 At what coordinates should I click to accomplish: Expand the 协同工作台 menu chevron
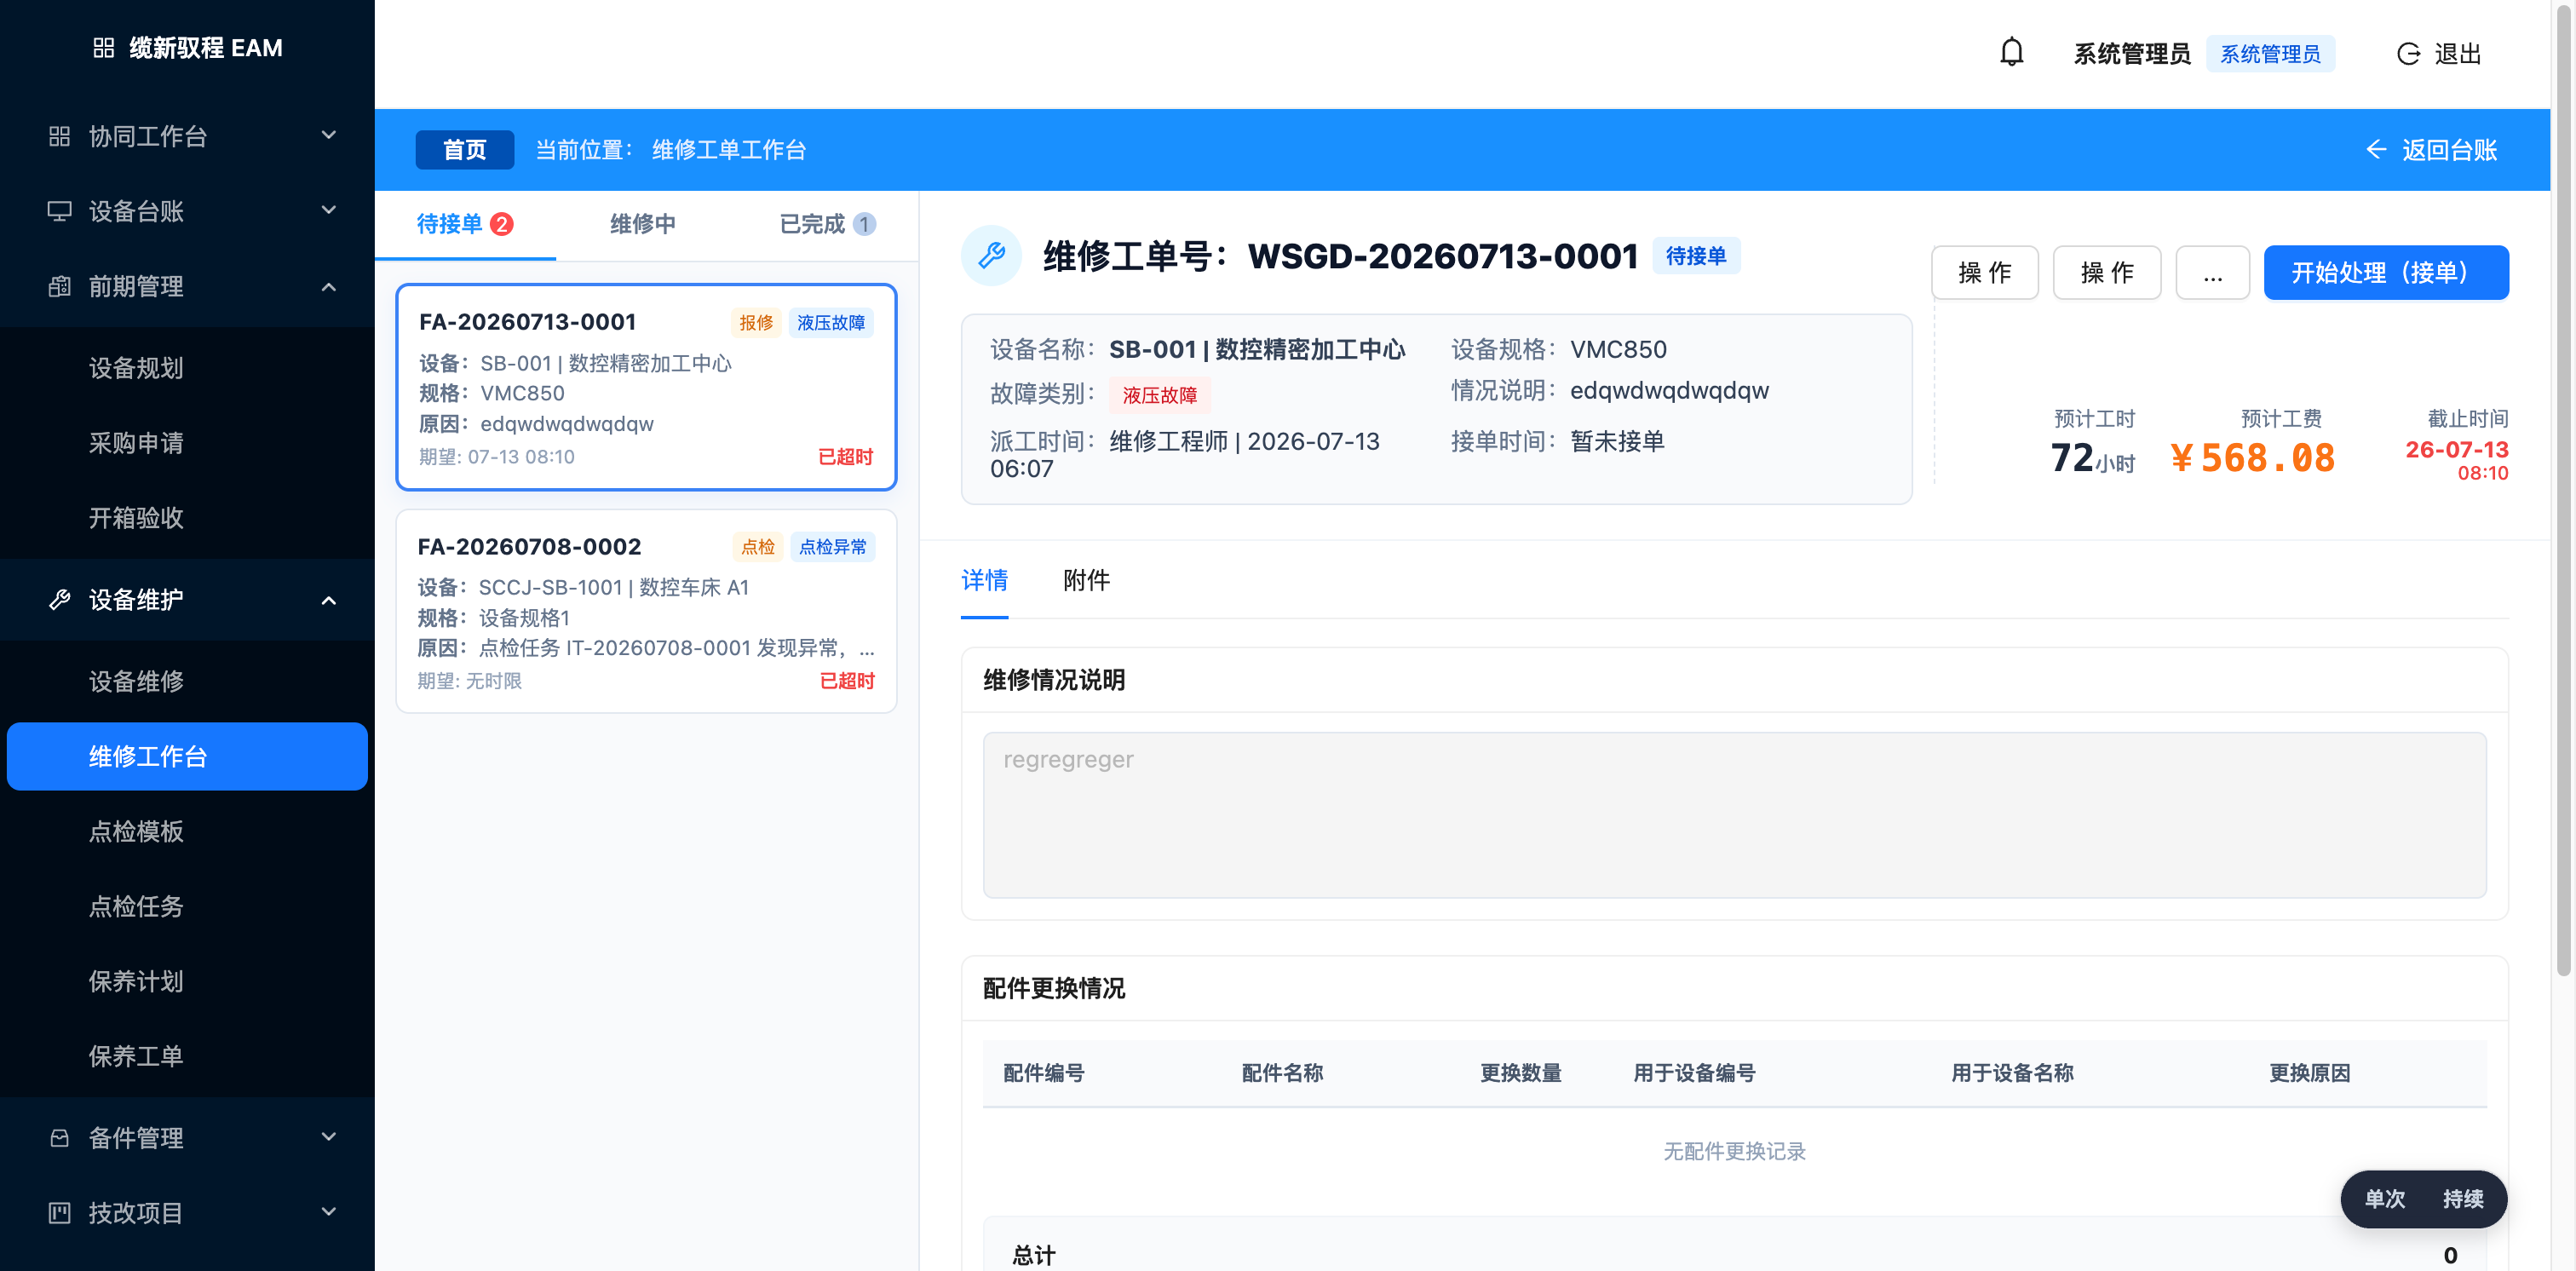328,135
